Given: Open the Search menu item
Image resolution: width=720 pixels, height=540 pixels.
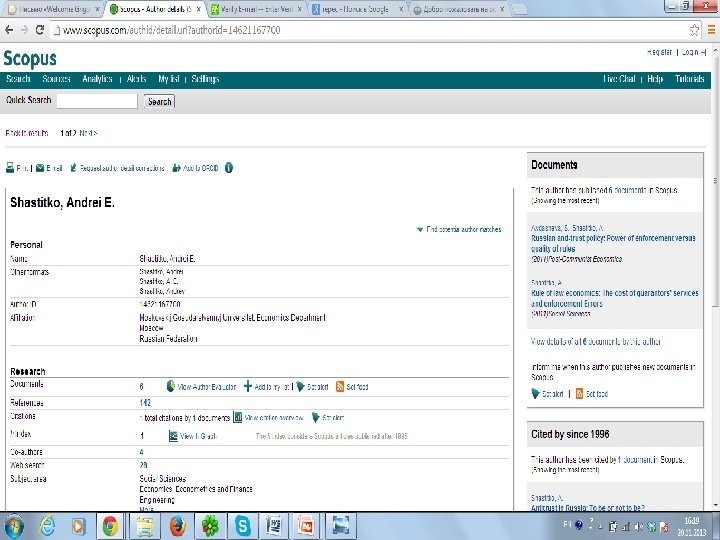Looking at the screenshot, I should coord(18,79).
